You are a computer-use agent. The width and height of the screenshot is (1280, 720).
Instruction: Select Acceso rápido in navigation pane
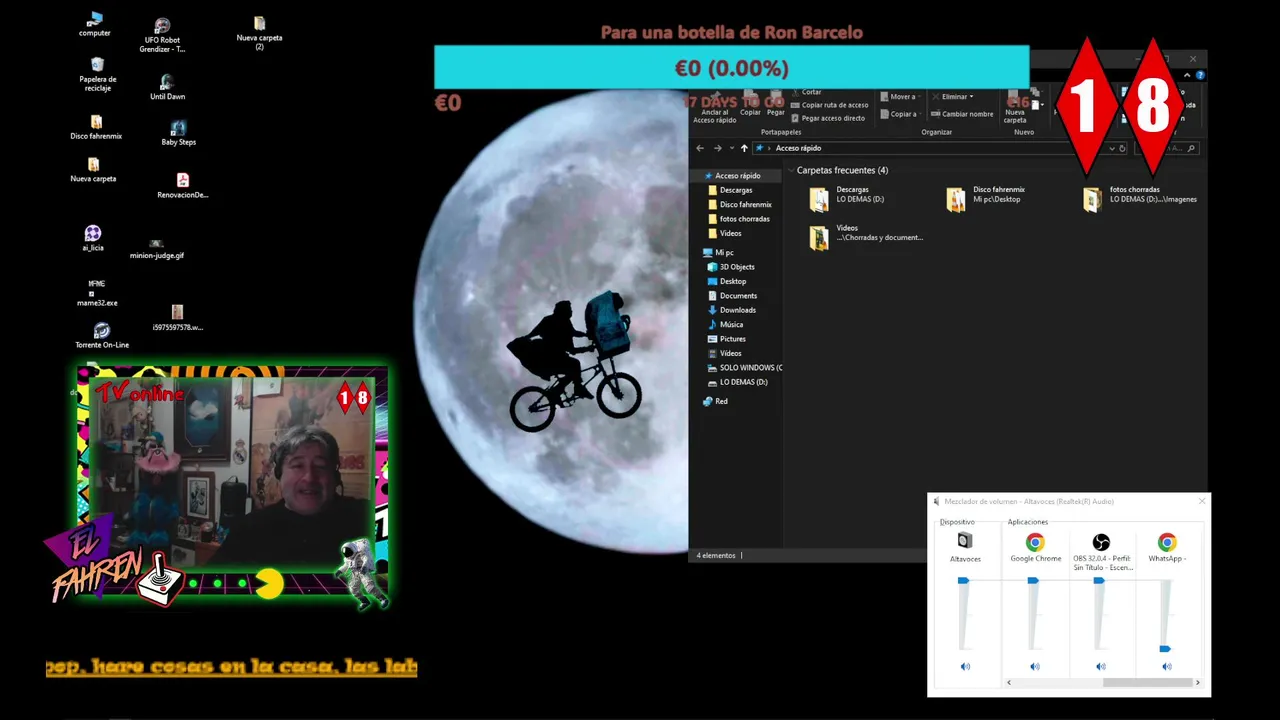737,176
